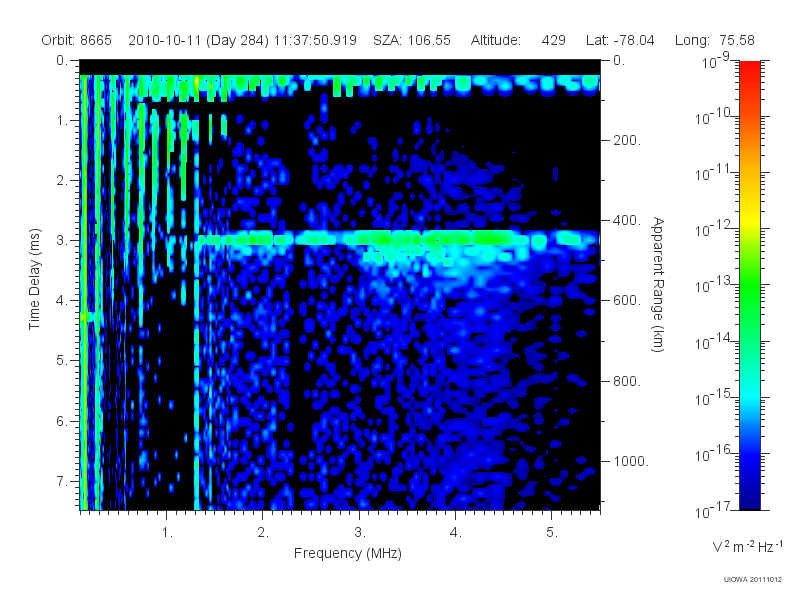800x600 pixels.
Task: Click the dark blue bottom of color bar
Action: click(749, 497)
